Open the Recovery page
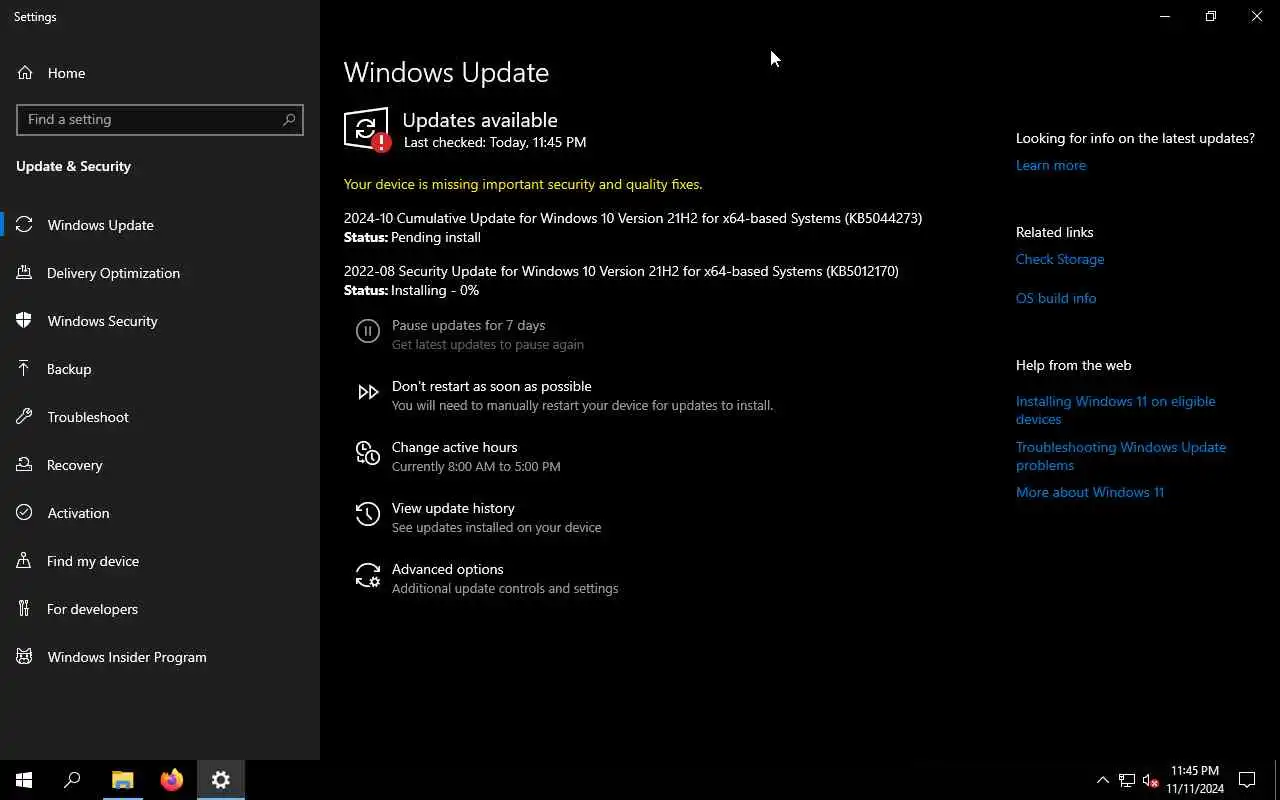The height and width of the screenshot is (800, 1280). pos(160,465)
